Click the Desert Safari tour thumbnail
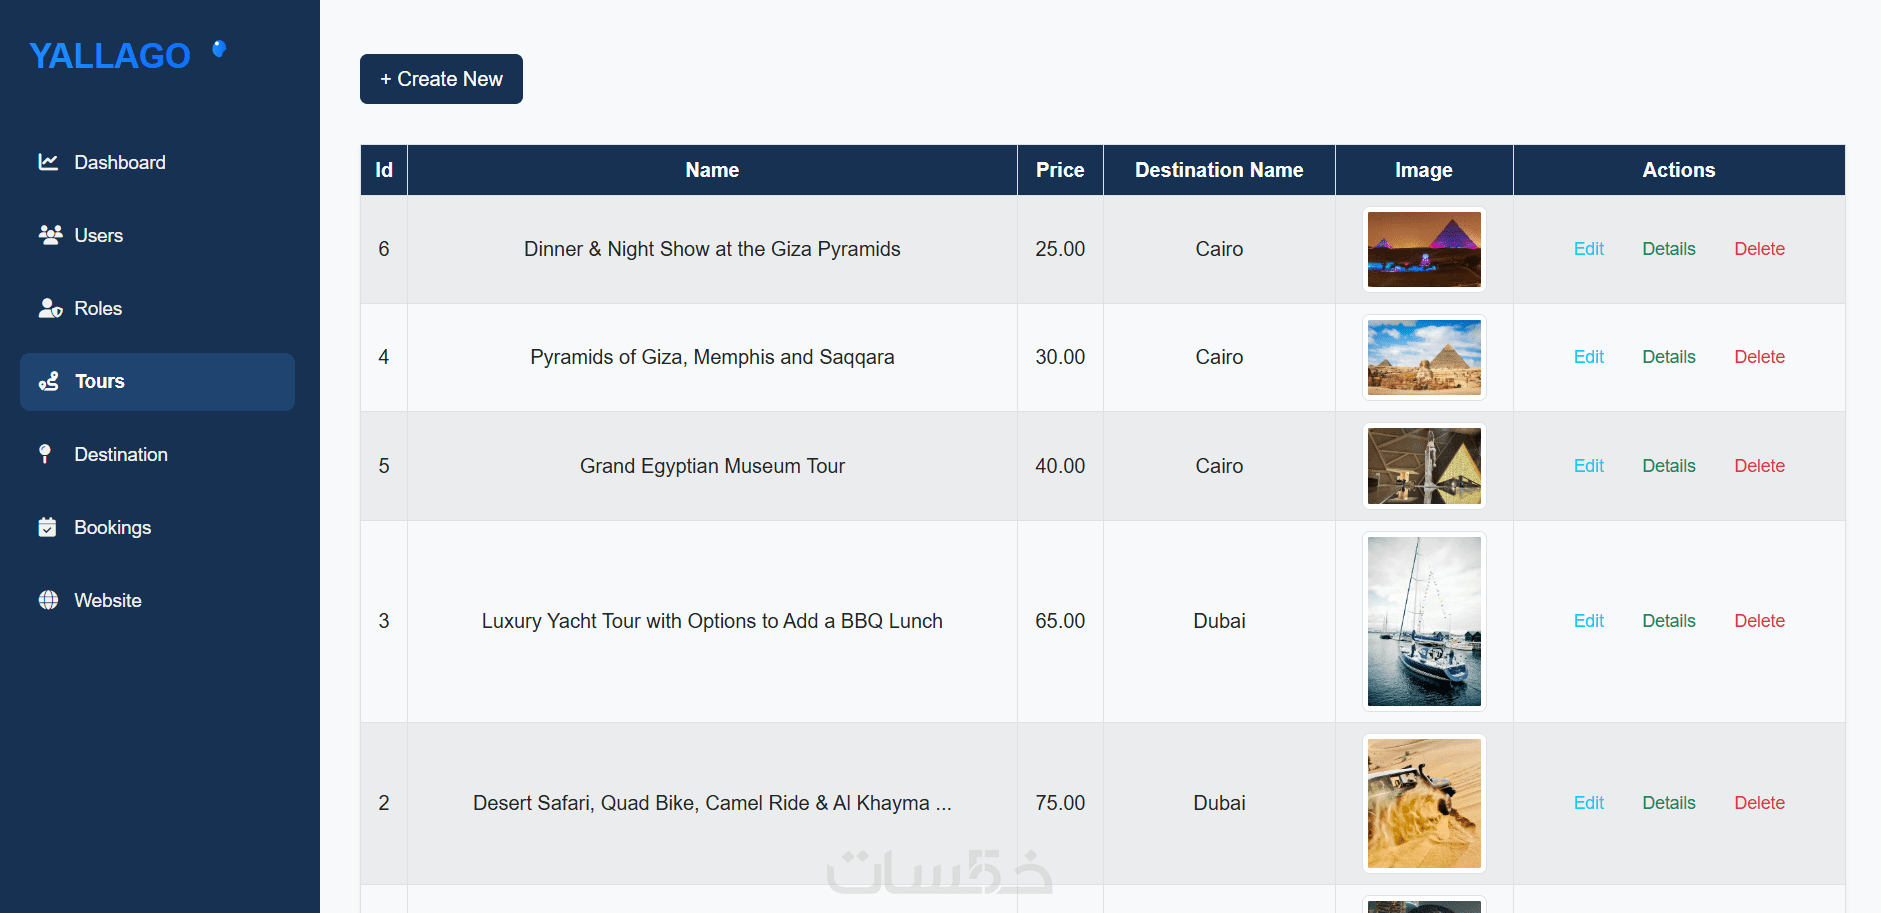 [x=1424, y=803]
